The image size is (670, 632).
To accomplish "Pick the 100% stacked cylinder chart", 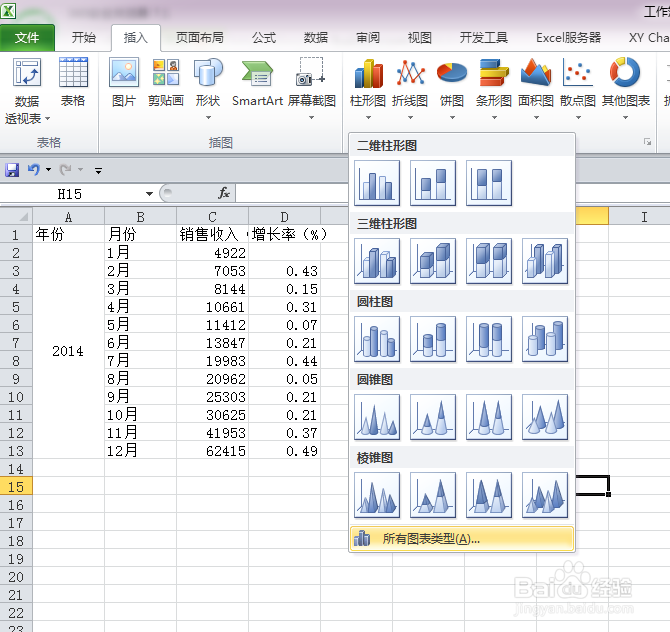I will point(489,339).
